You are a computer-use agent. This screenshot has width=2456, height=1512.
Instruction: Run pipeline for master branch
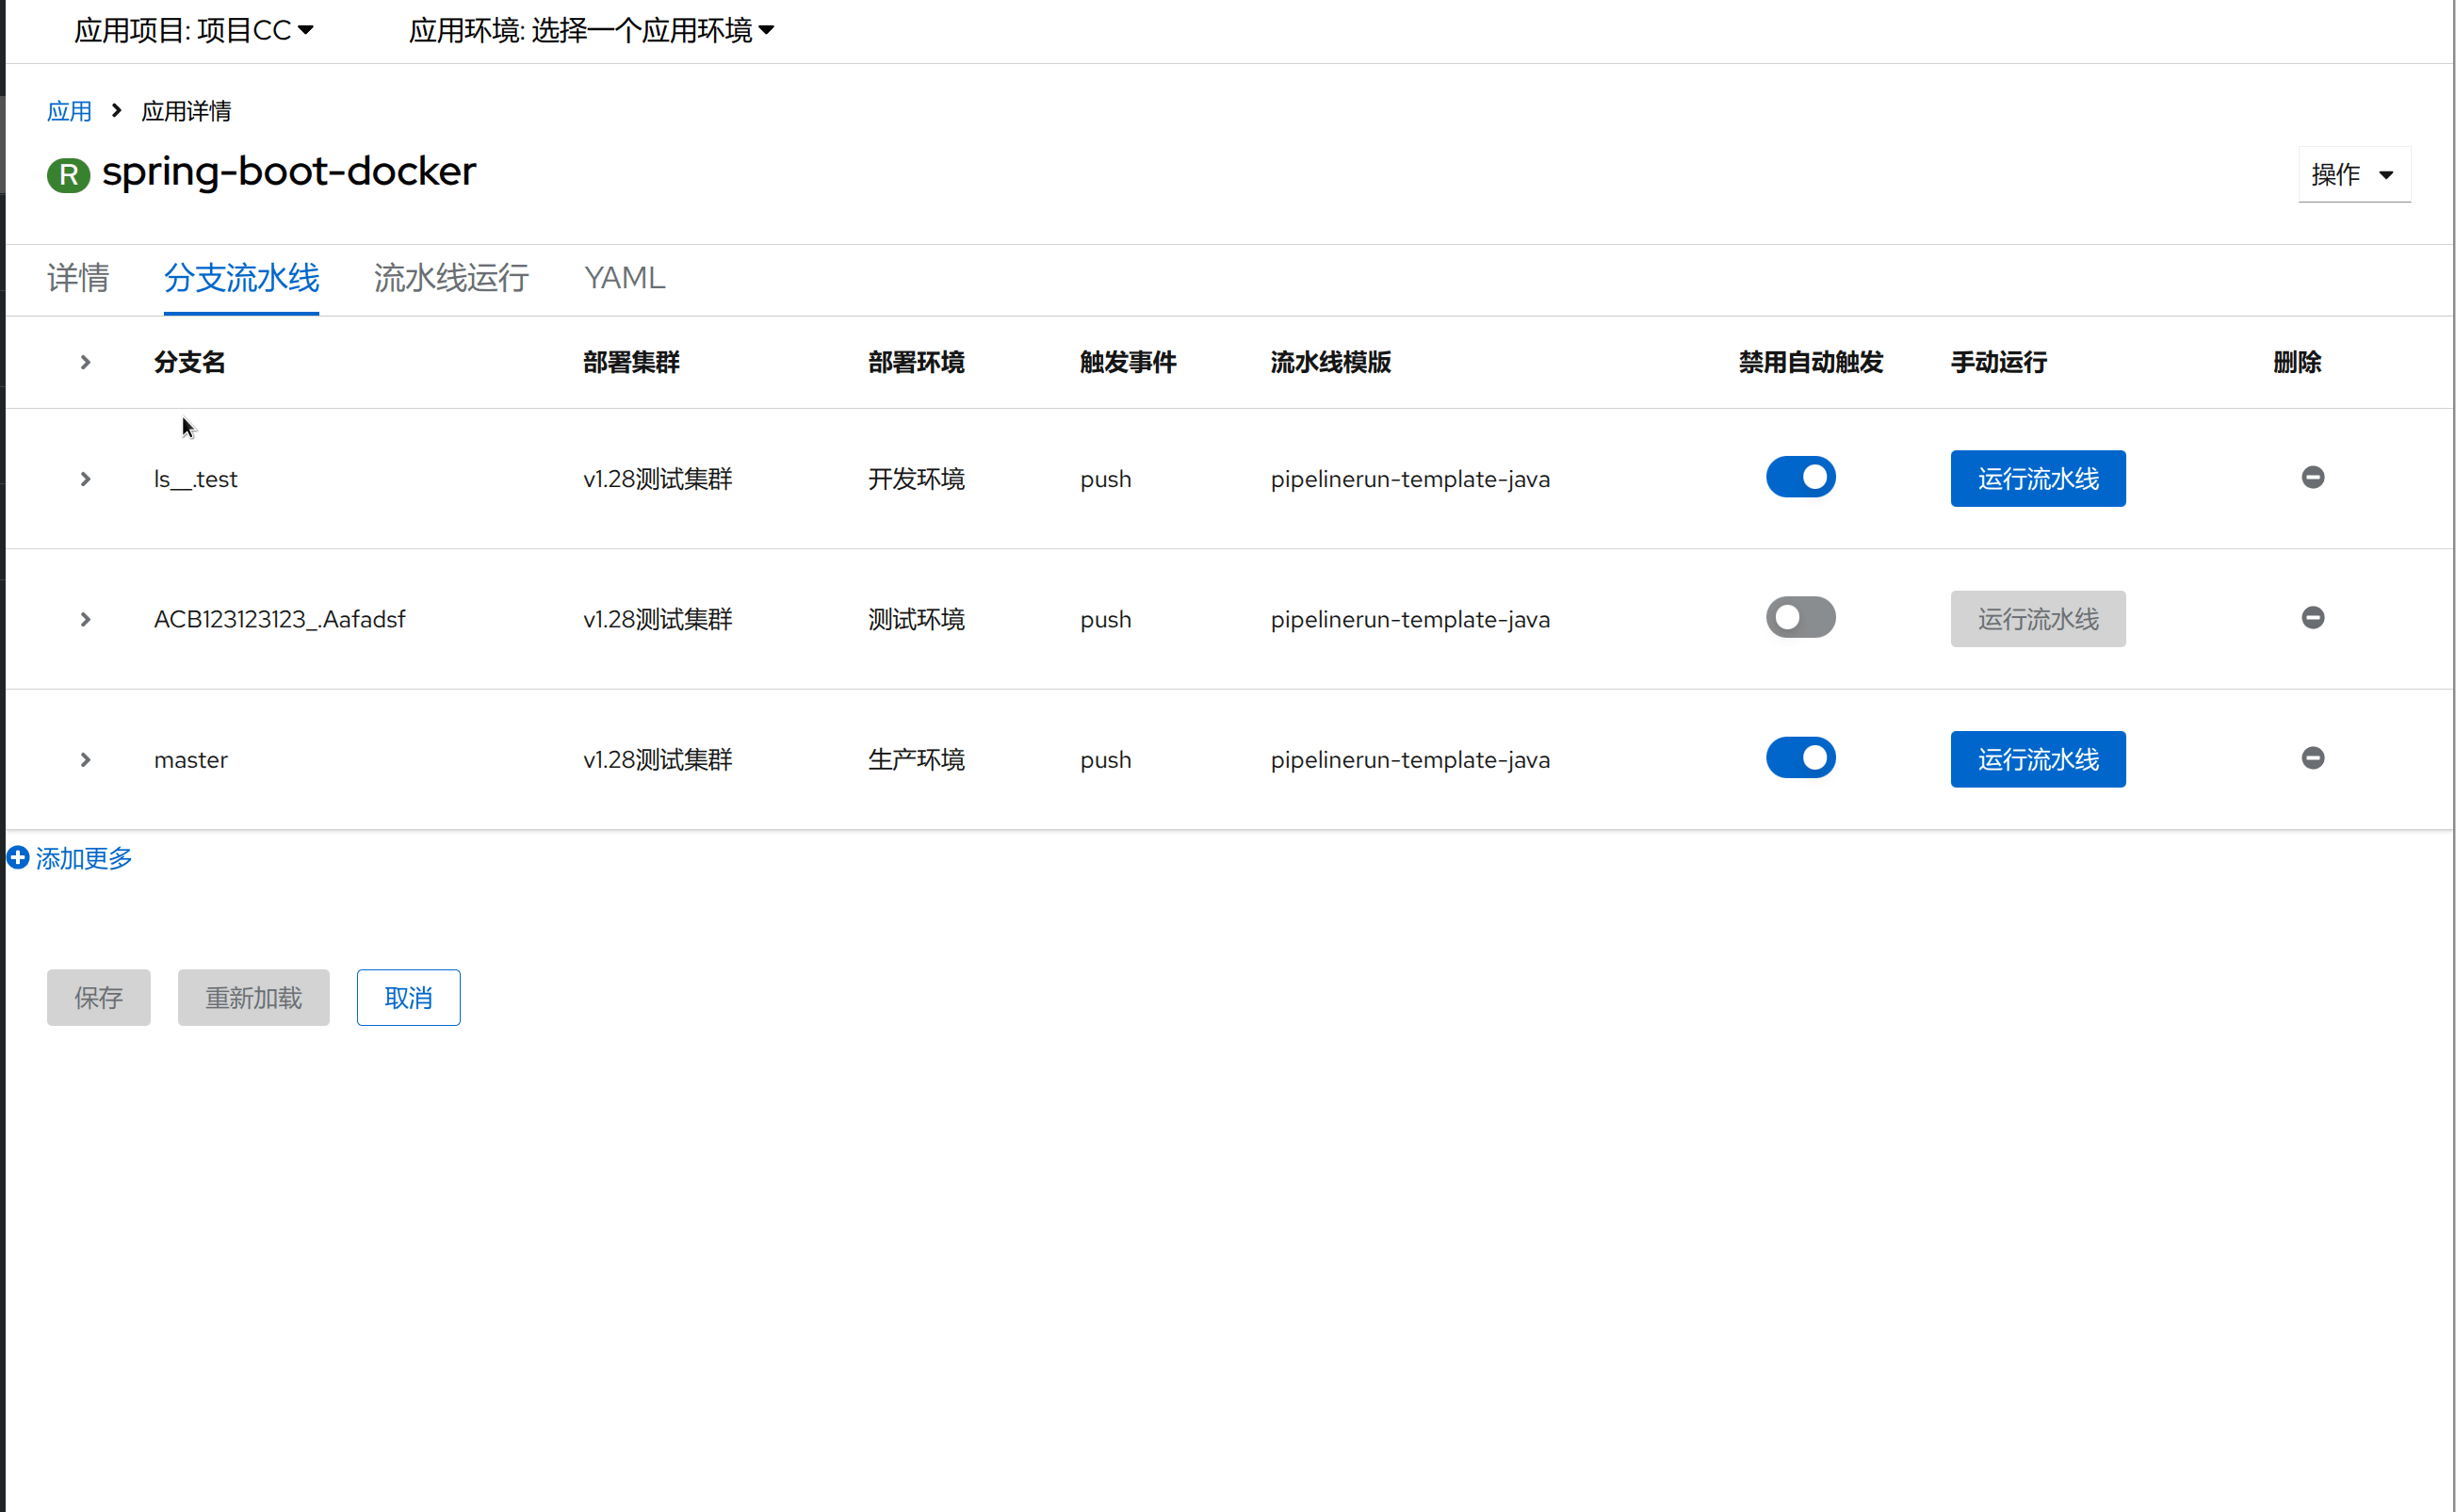2037,759
